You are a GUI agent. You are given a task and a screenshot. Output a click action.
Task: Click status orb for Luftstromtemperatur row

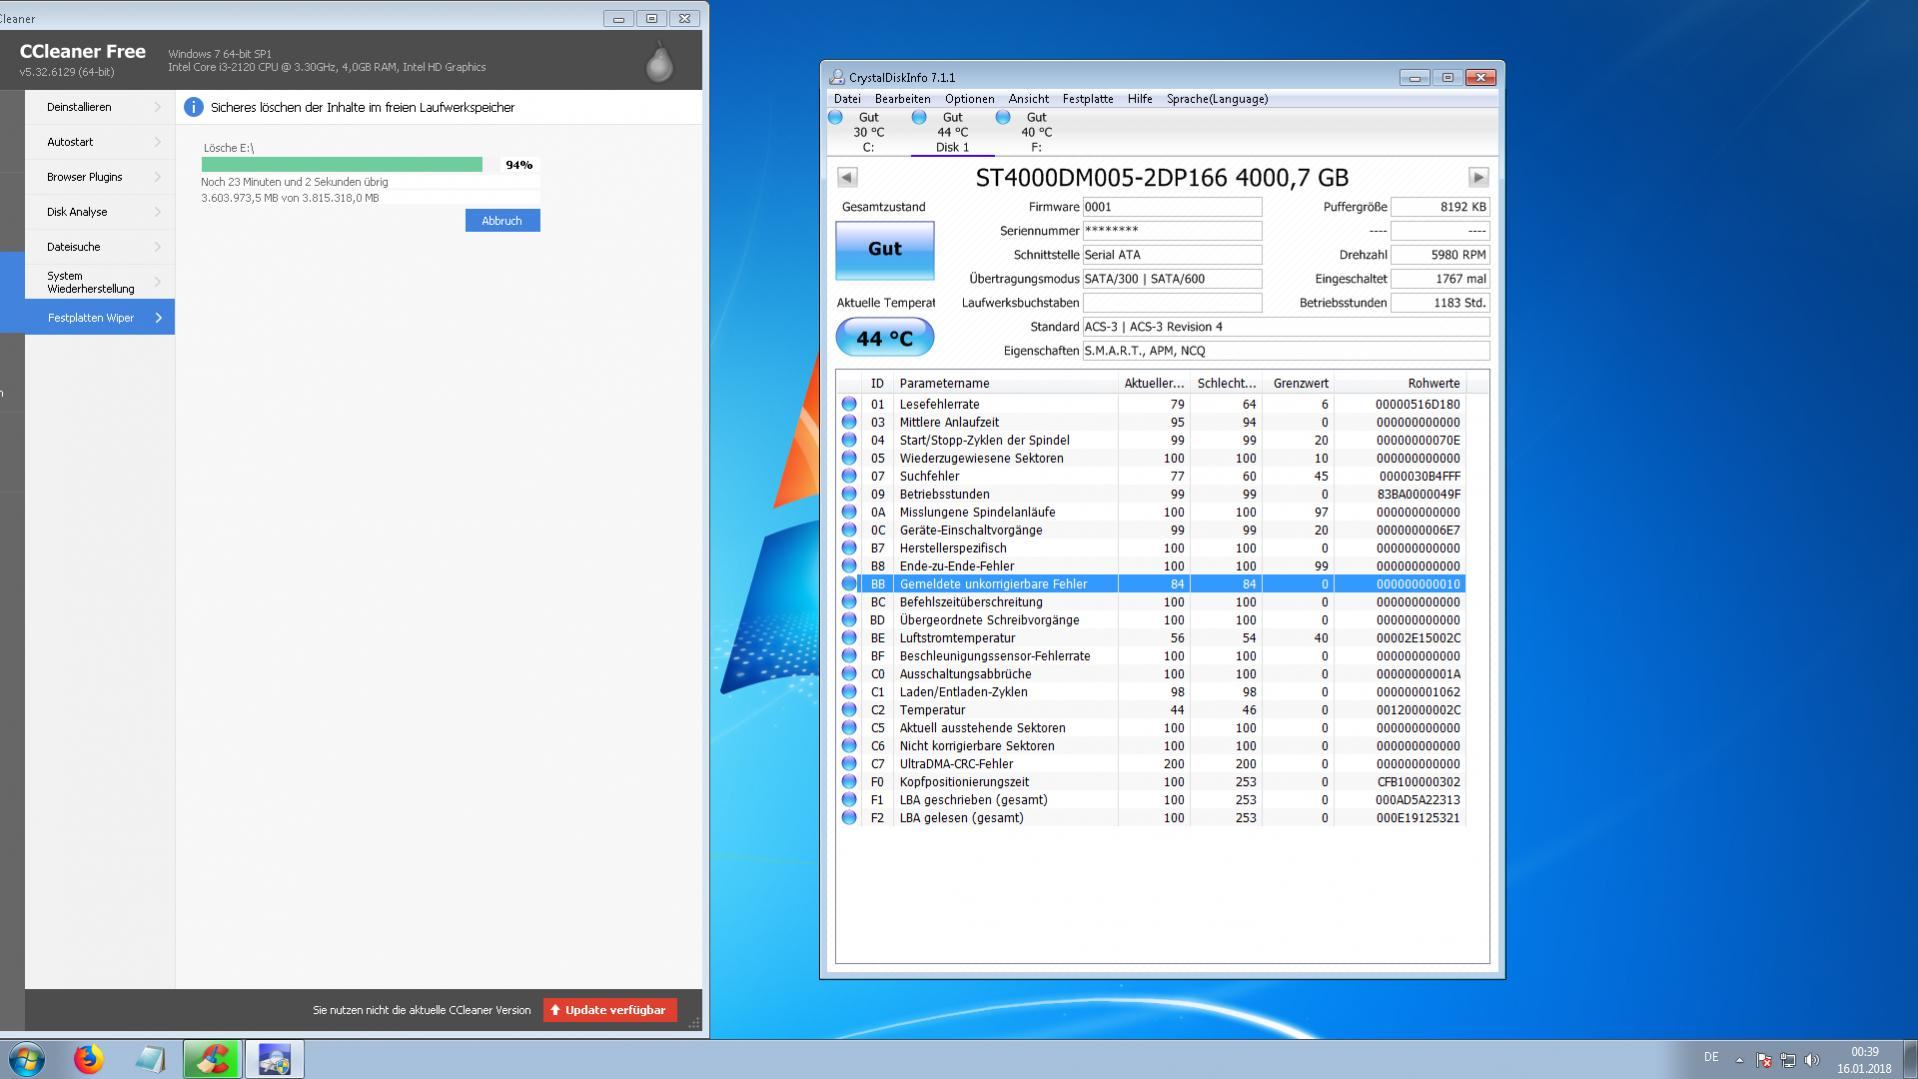(x=849, y=638)
